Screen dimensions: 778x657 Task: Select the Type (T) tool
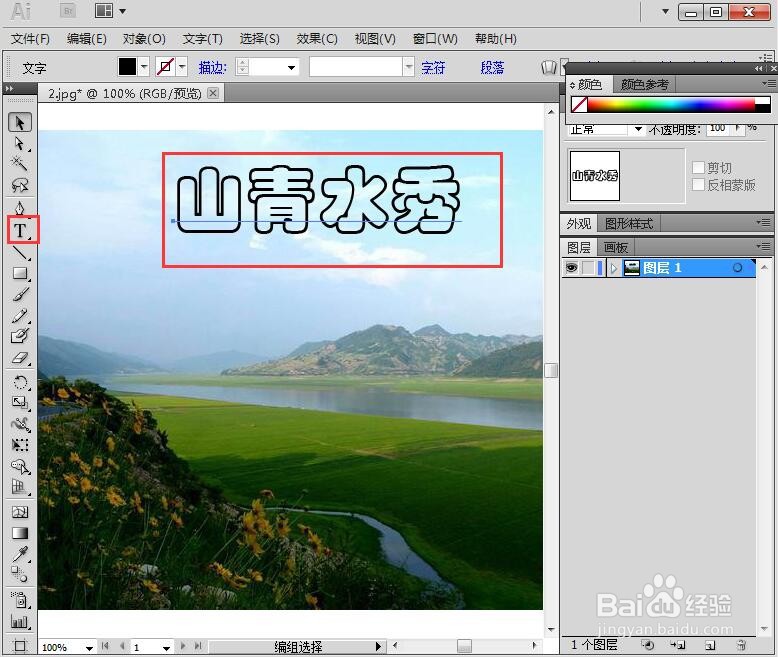tap(21, 230)
